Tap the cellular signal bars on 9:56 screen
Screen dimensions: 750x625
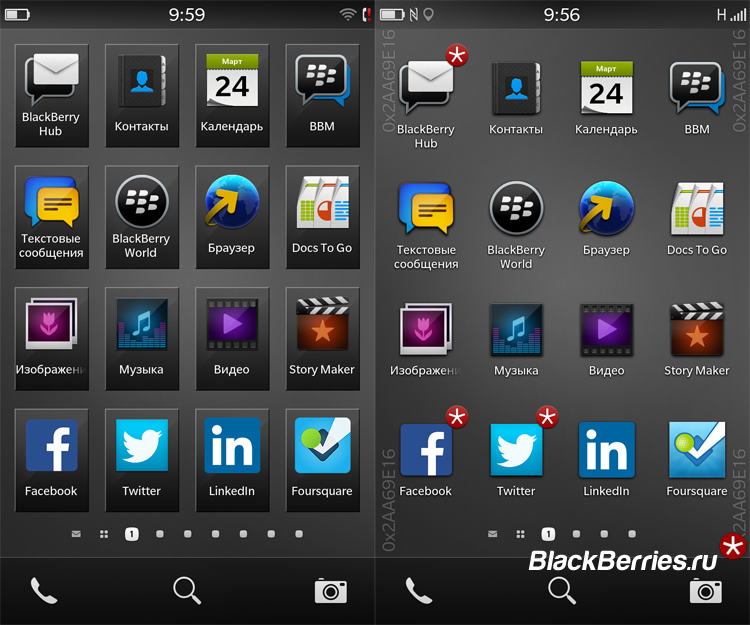click(739, 15)
